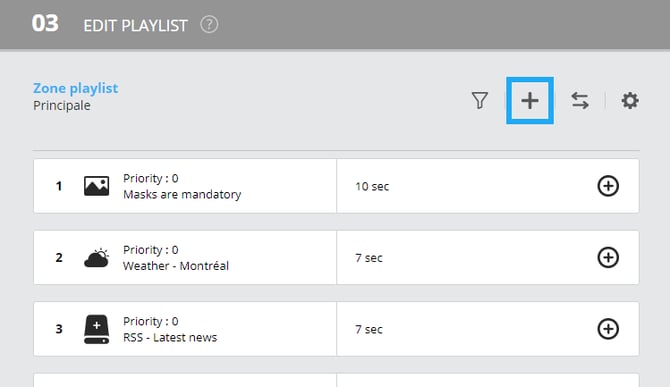This screenshot has height=387, width=670.
Task: Open the playlist filter funnel icon
Action: point(479,101)
